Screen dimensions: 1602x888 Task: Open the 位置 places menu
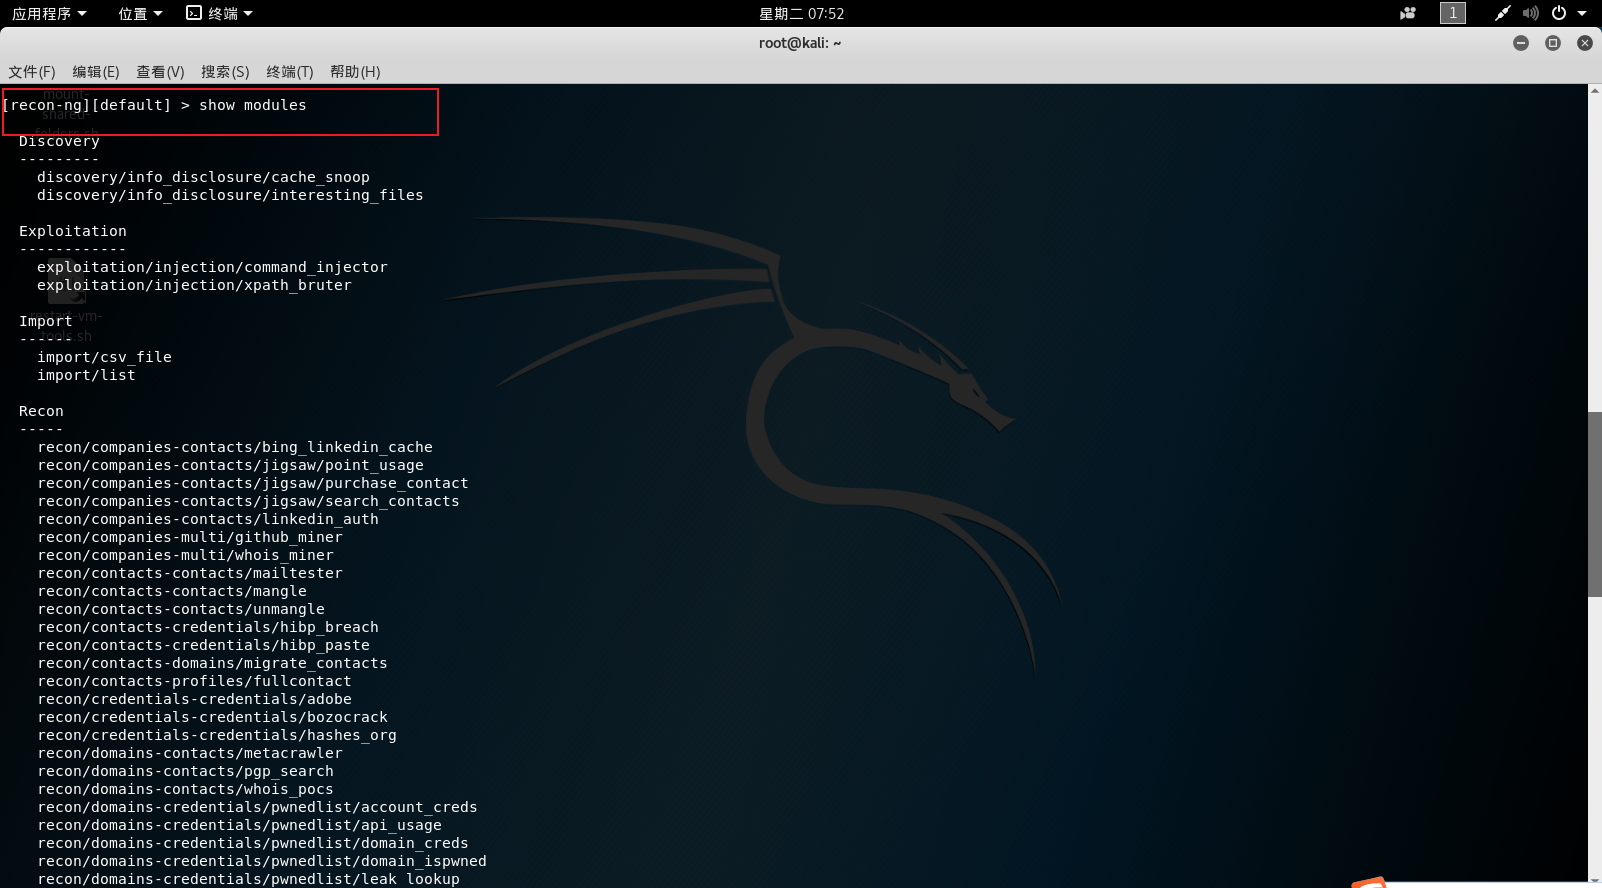[x=140, y=13]
